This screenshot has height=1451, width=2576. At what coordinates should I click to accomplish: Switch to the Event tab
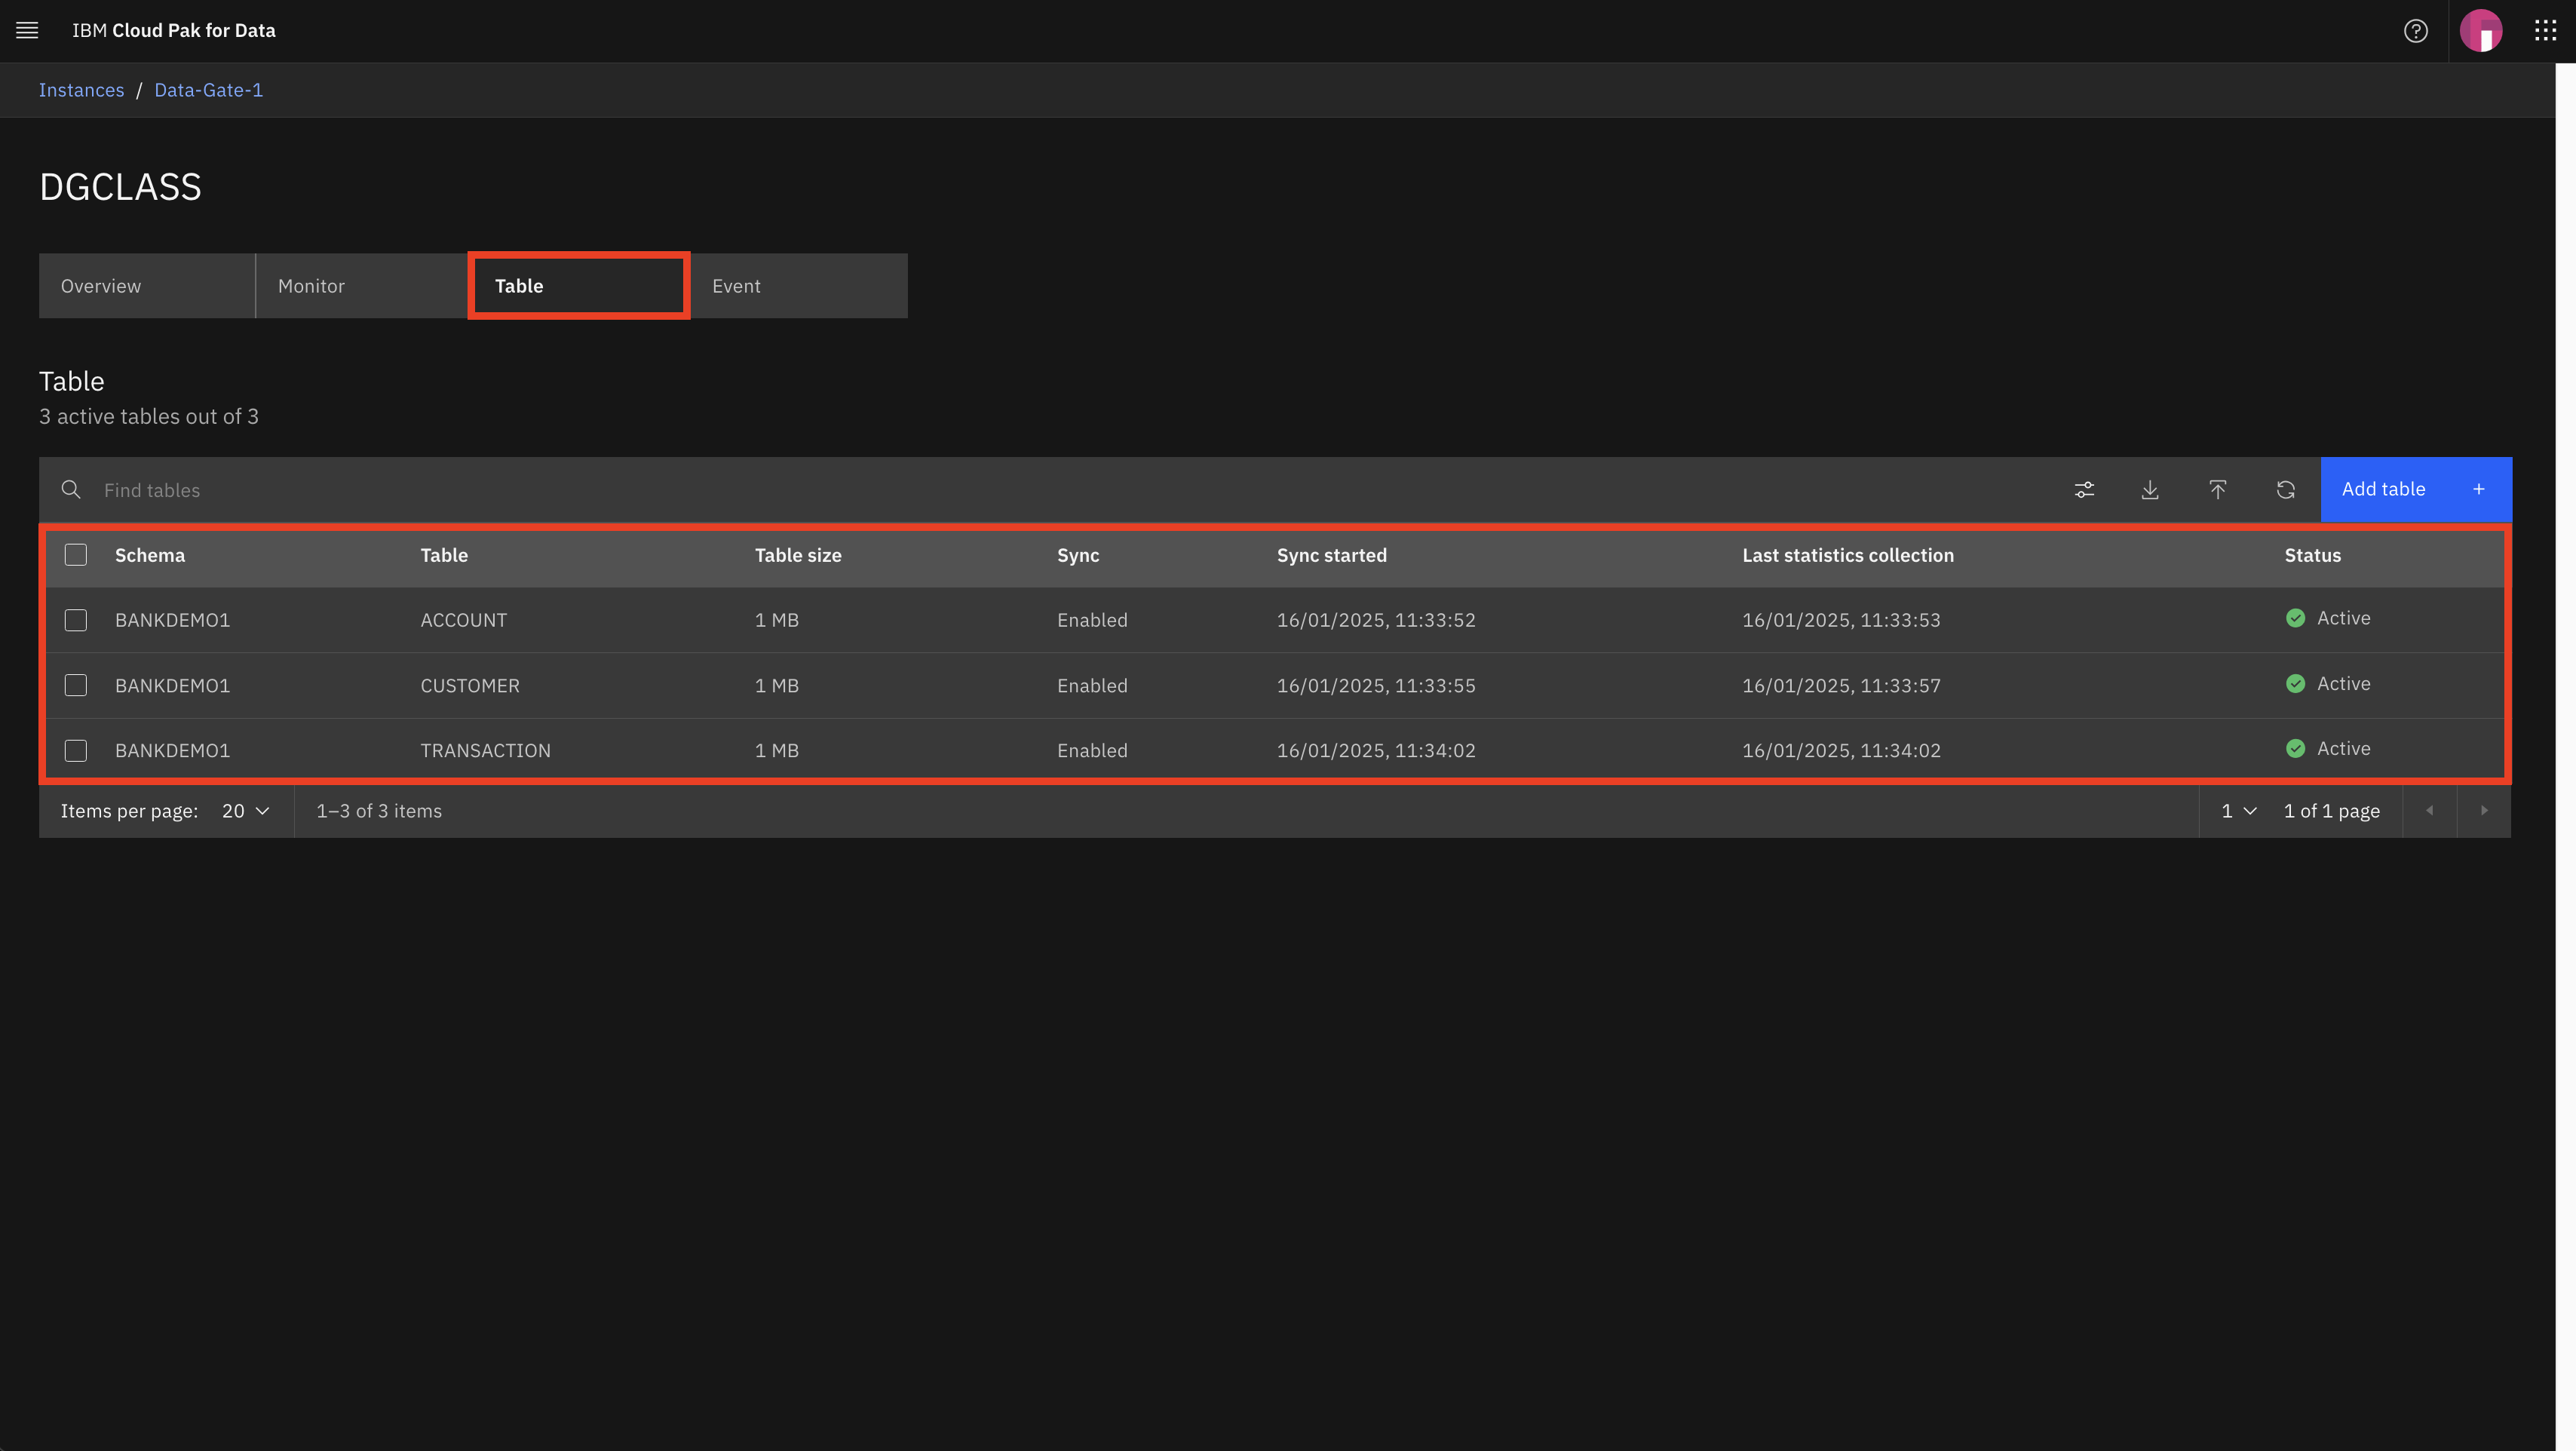coord(736,285)
